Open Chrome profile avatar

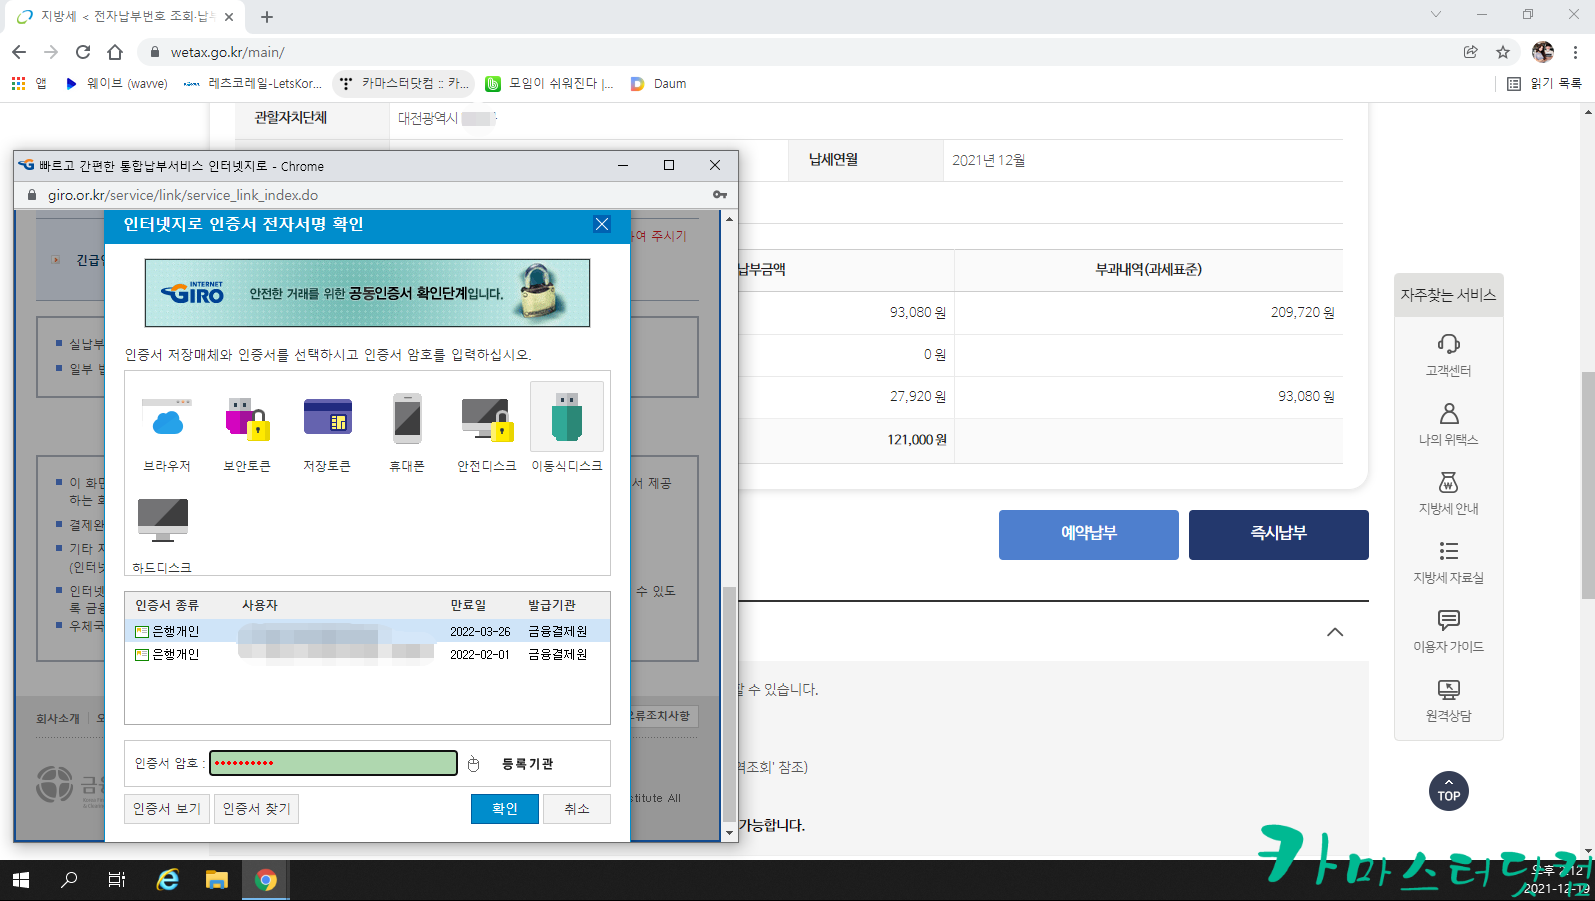click(1543, 52)
